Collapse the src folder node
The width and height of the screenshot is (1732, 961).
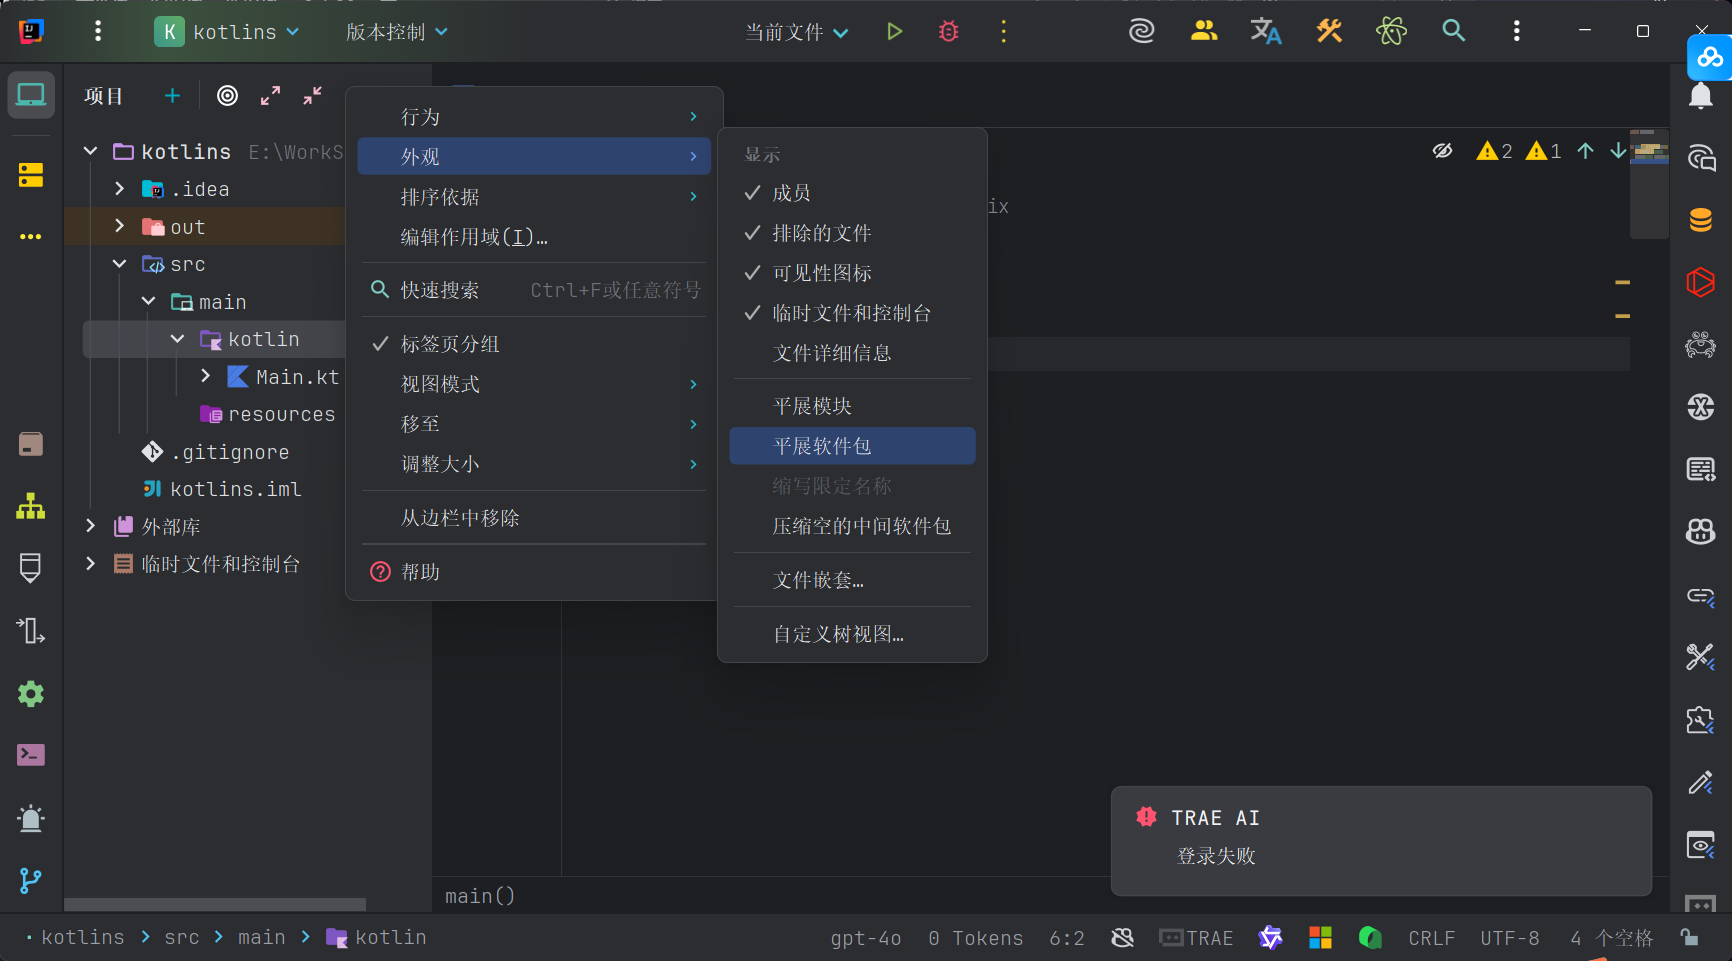click(x=120, y=264)
